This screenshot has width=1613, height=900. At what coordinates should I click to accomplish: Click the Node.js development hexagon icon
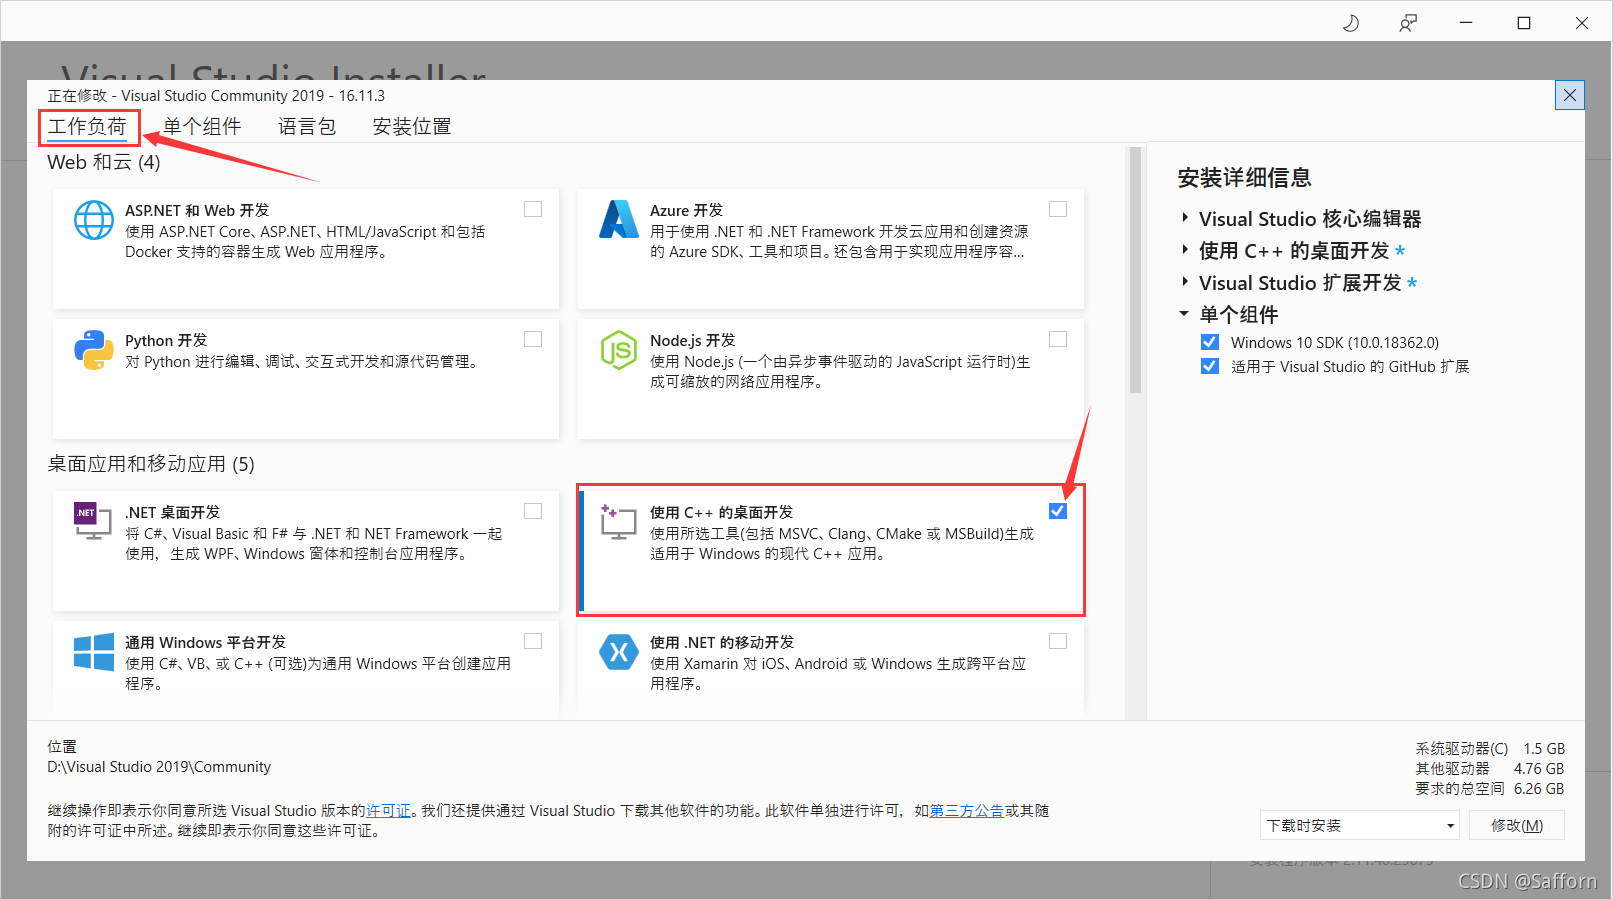click(619, 350)
